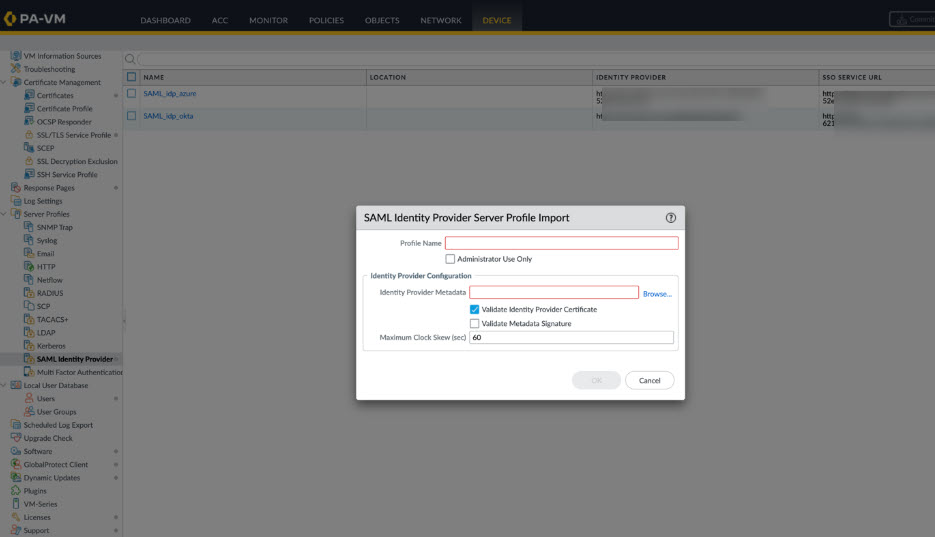This screenshot has height=537, width=935.
Task: Open the SAML_idp_okta profile link
Action: click(168, 116)
